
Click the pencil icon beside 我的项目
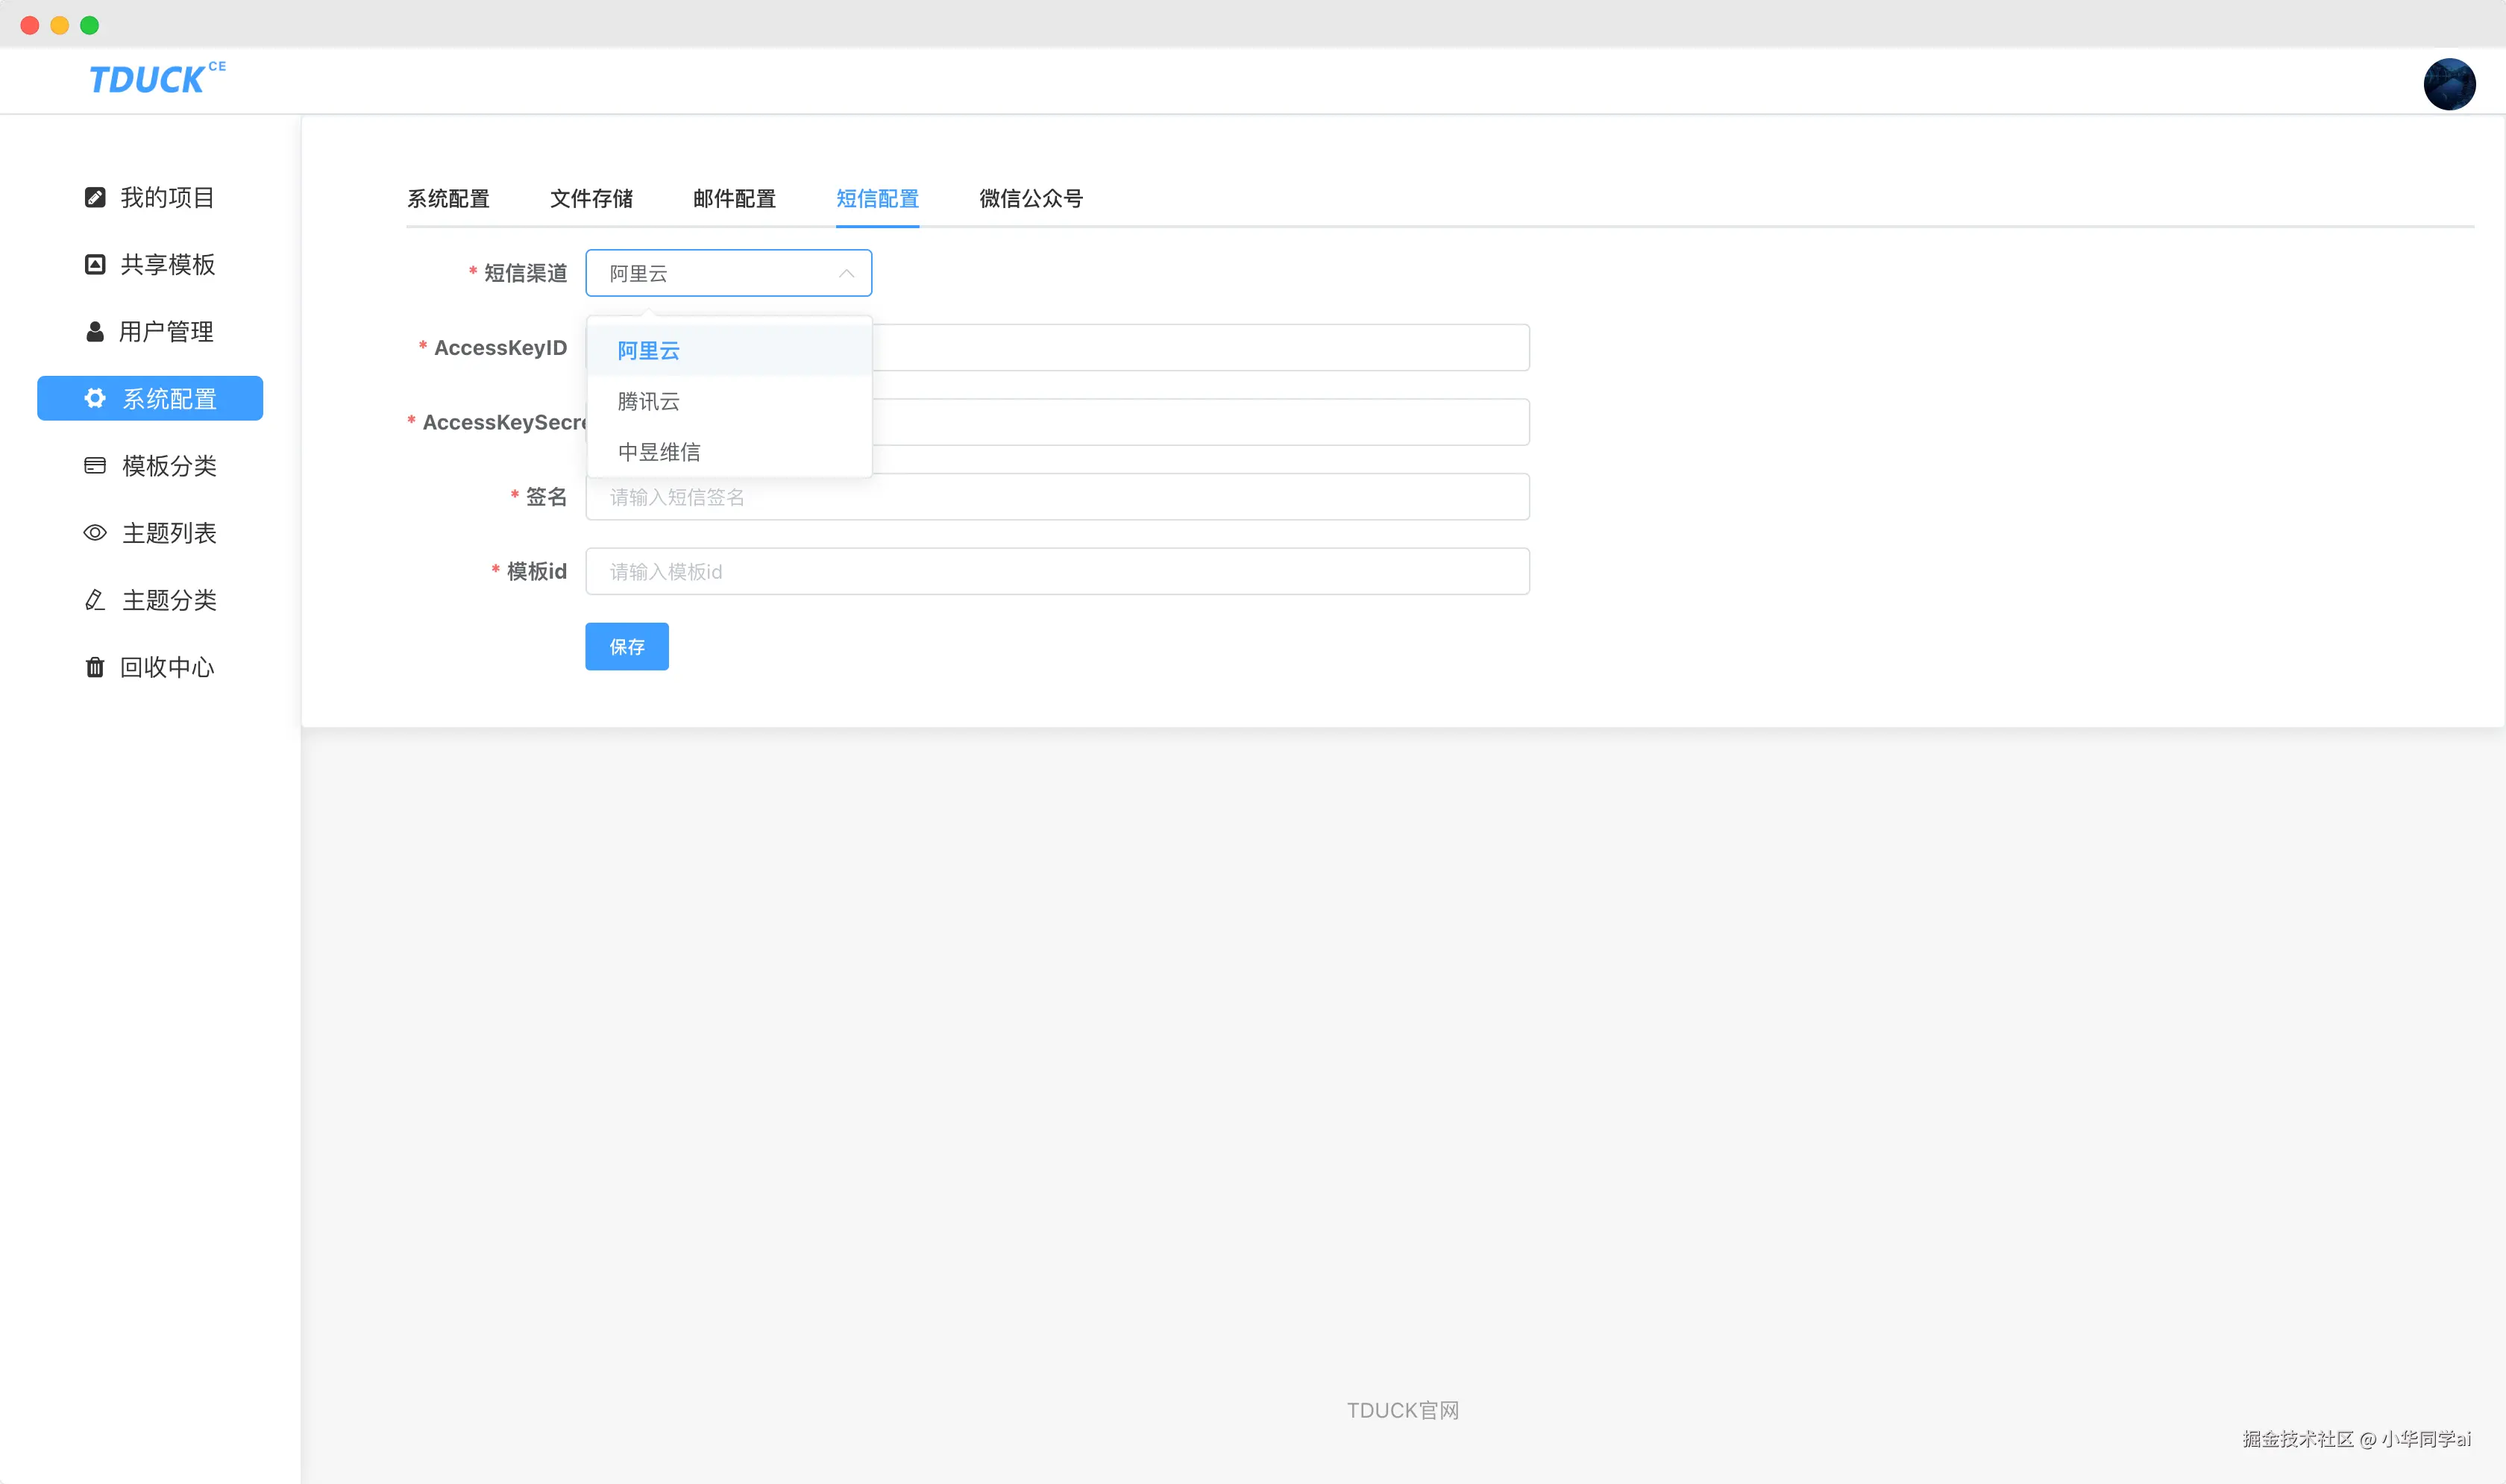[95, 197]
